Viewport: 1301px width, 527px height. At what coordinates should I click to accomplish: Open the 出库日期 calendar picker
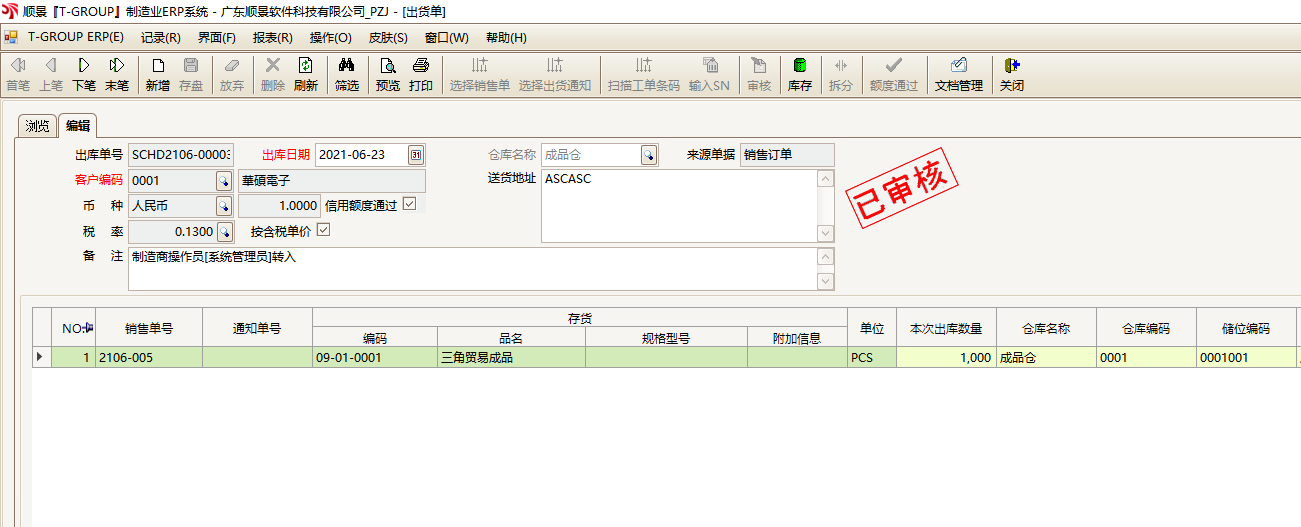point(416,155)
